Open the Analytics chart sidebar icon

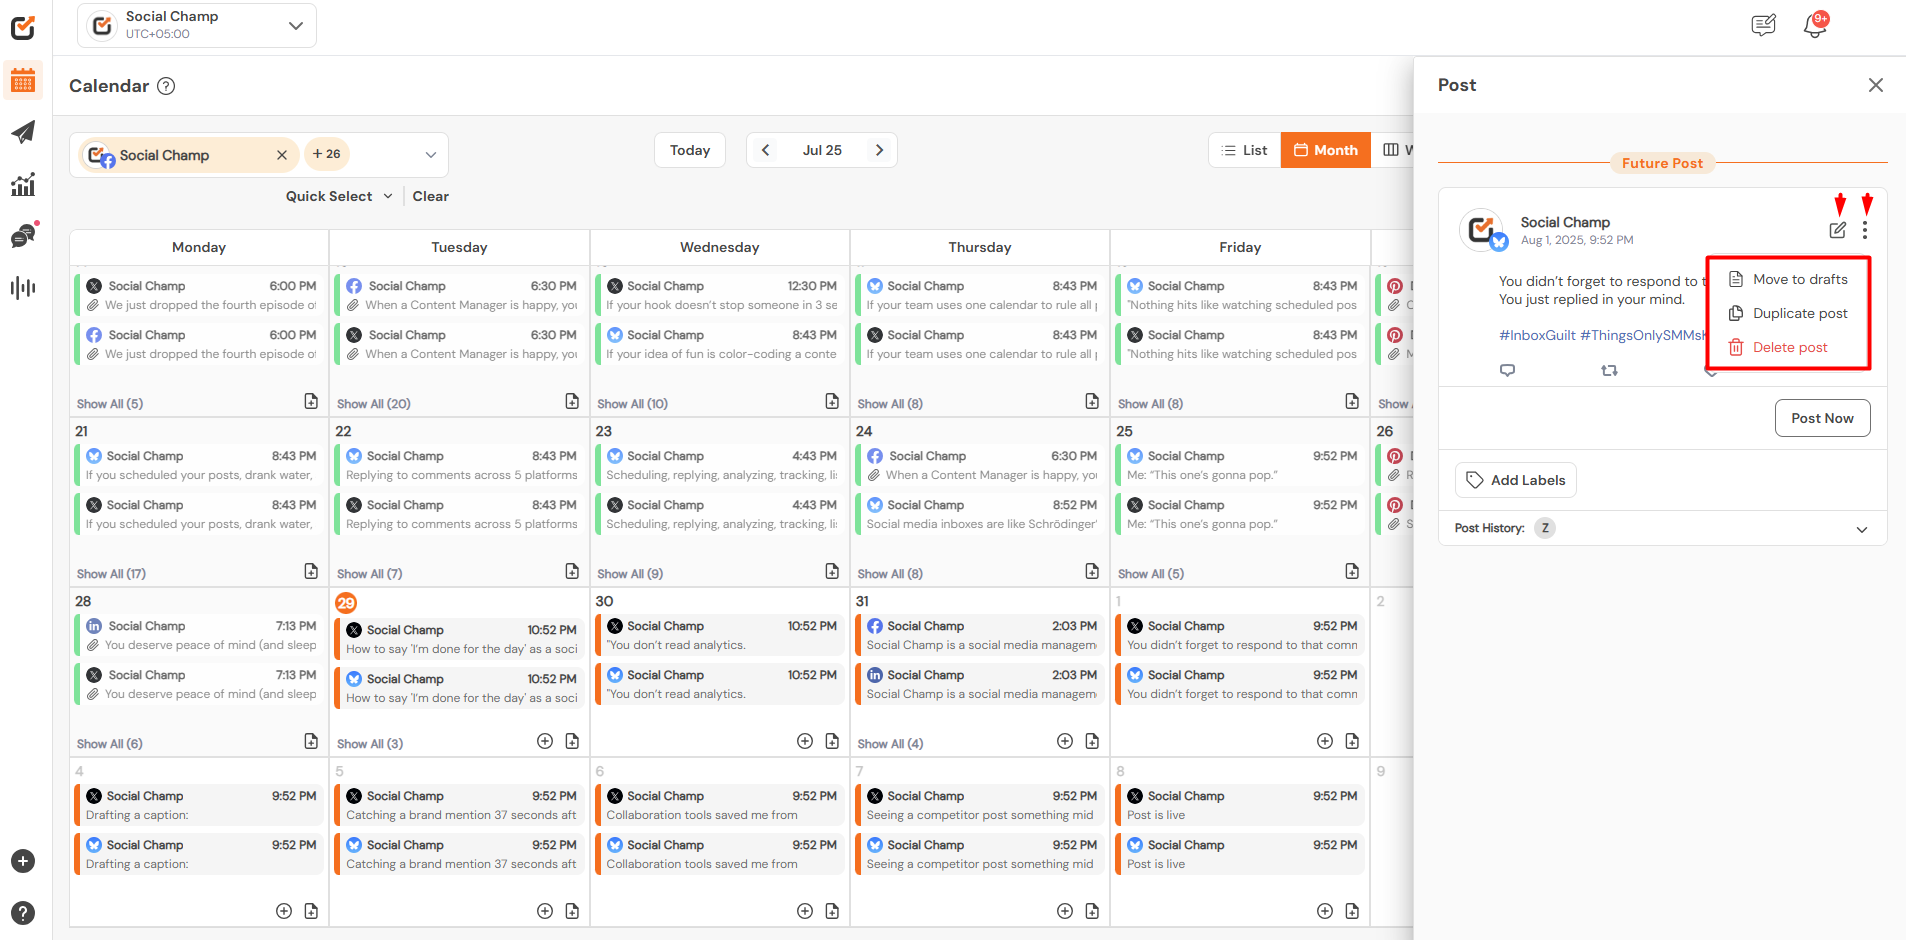click(x=23, y=184)
